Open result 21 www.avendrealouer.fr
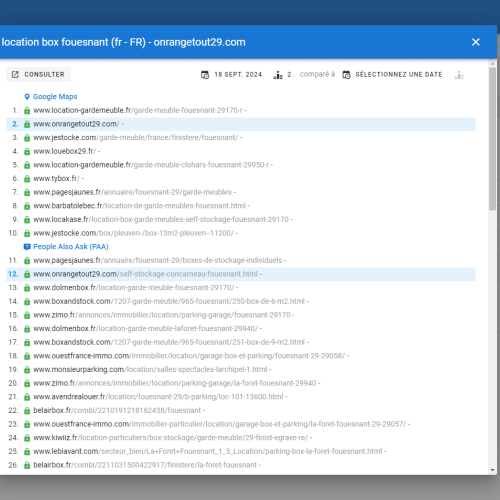Screen dimensions: 500x500 158,397
